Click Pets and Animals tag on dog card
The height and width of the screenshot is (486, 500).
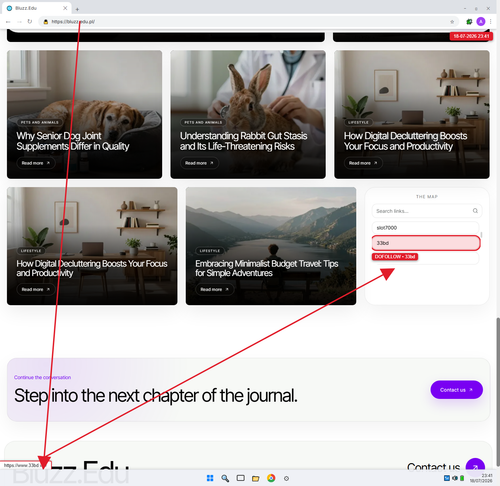pos(40,122)
